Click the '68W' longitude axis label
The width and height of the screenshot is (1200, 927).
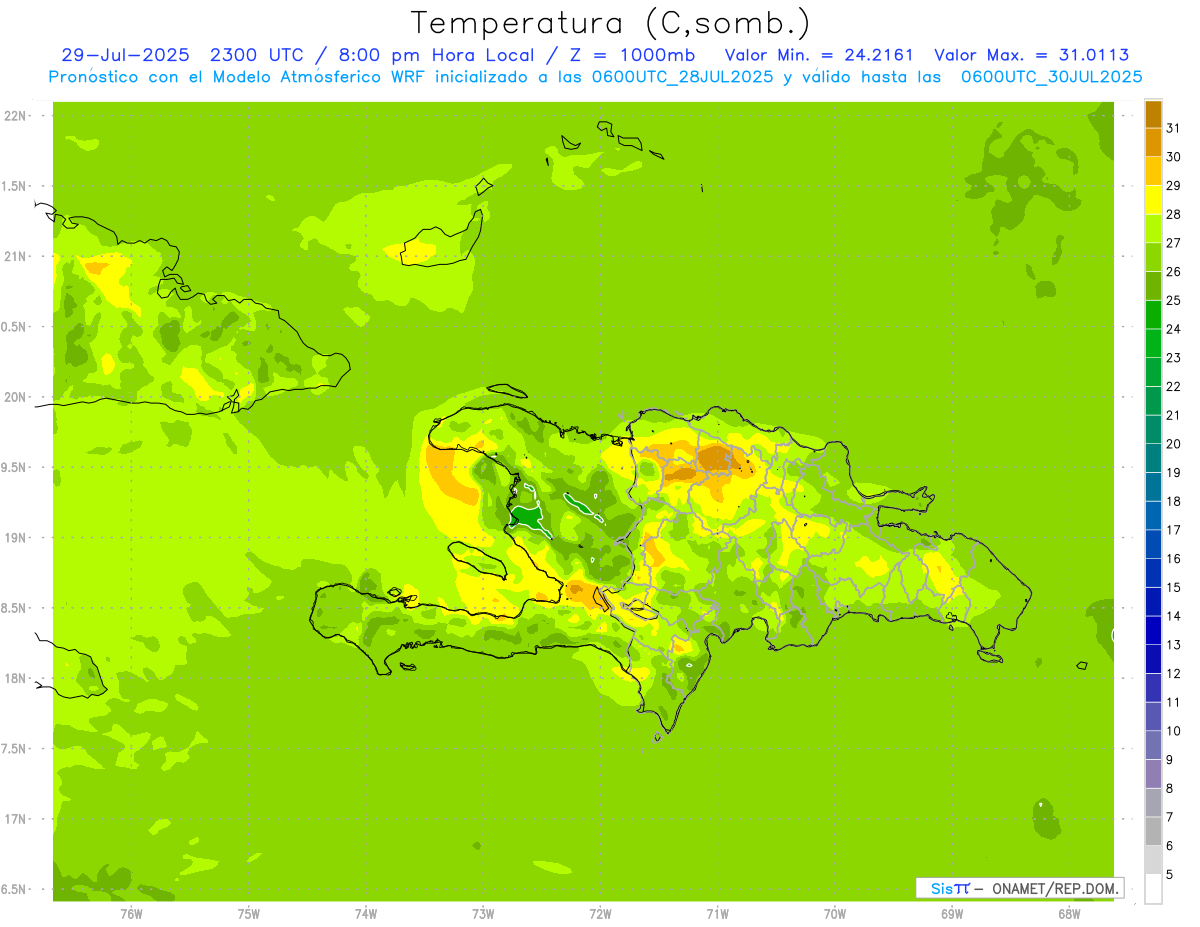1069,914
